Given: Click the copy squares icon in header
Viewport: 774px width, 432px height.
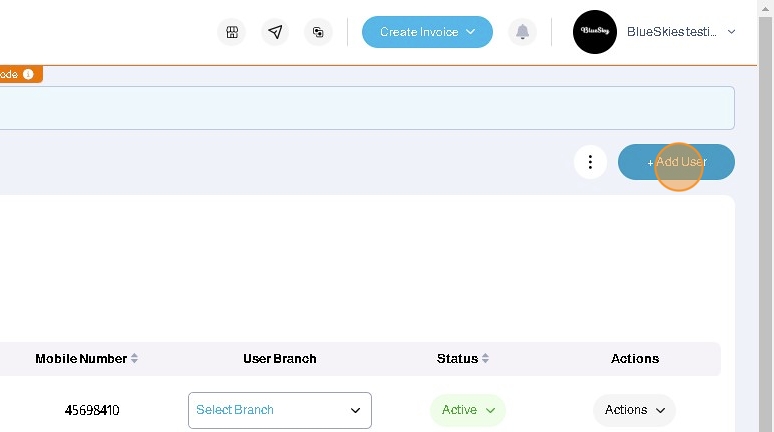Looking at the screenshot, I should click(x=318, y=32).
